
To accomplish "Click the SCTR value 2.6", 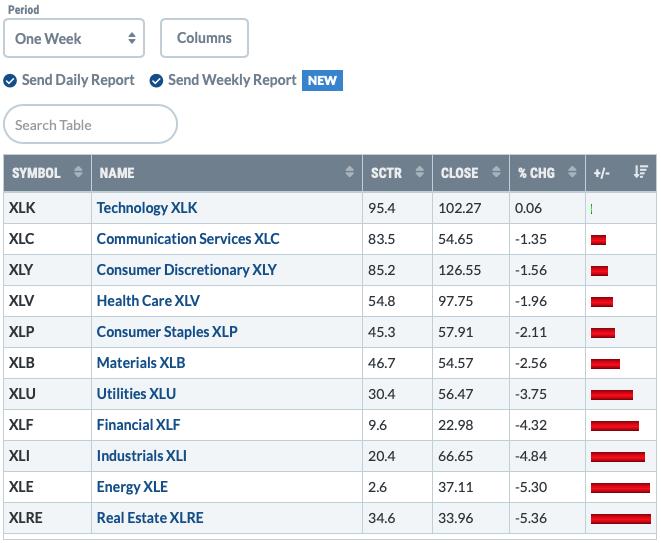I will point(378,487).
